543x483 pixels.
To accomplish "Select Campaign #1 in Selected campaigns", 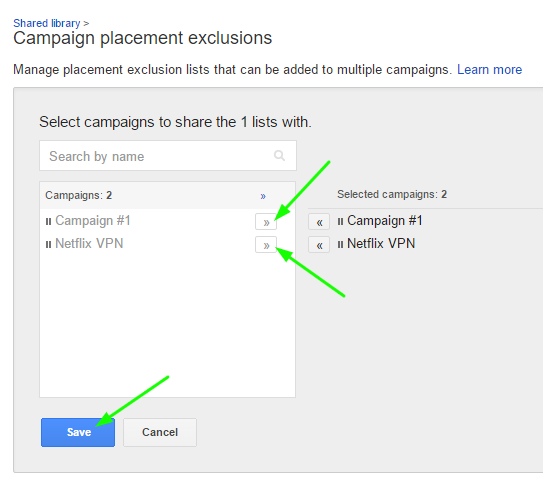I will 385,221.
